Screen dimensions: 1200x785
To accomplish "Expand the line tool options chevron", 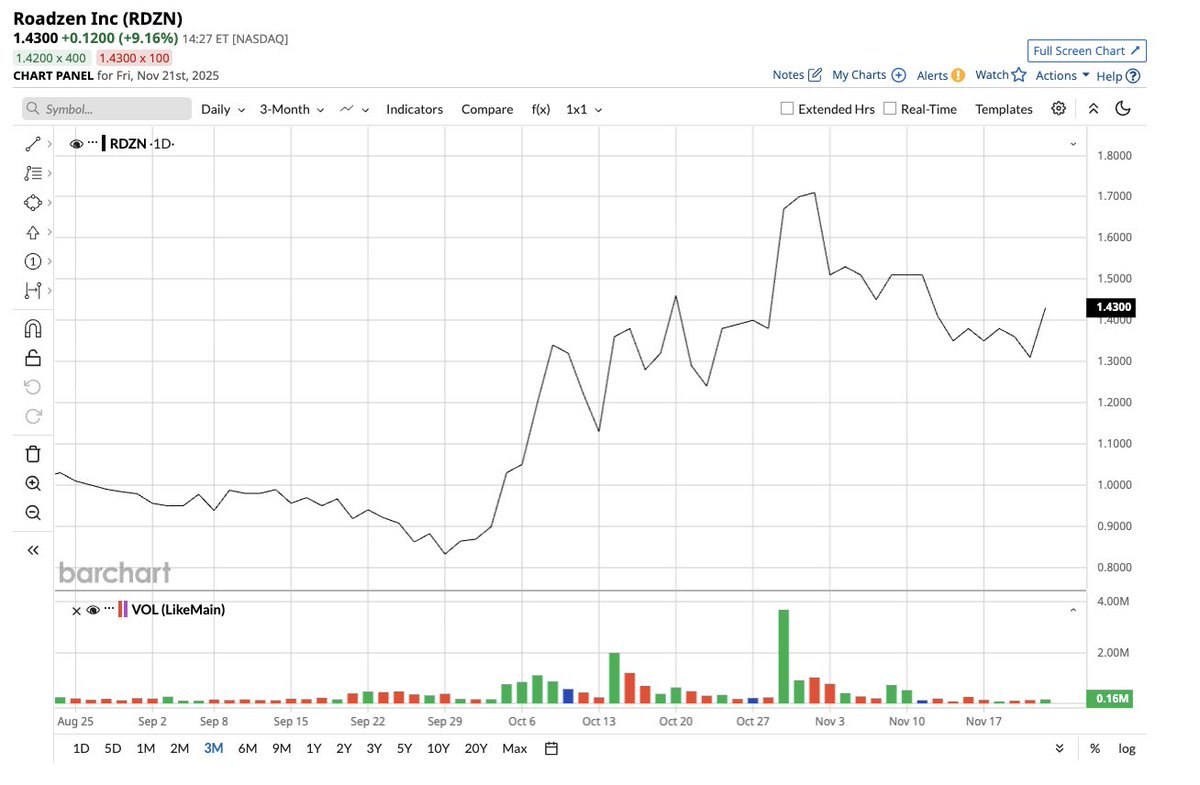I will [x=48, y=145].
